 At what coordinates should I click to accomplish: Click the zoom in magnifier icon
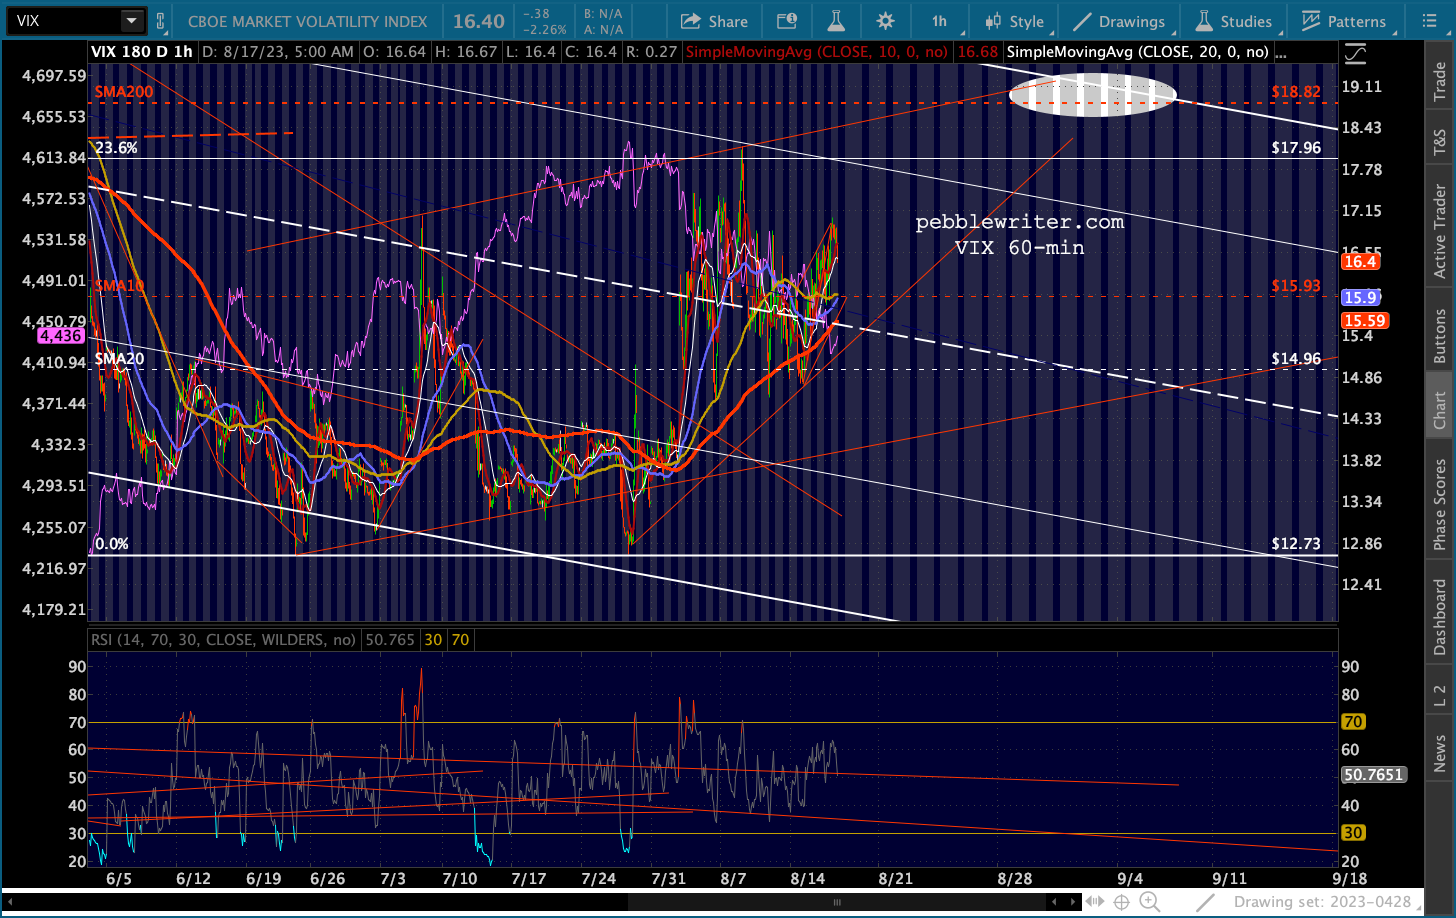(x=1149, y=901)
